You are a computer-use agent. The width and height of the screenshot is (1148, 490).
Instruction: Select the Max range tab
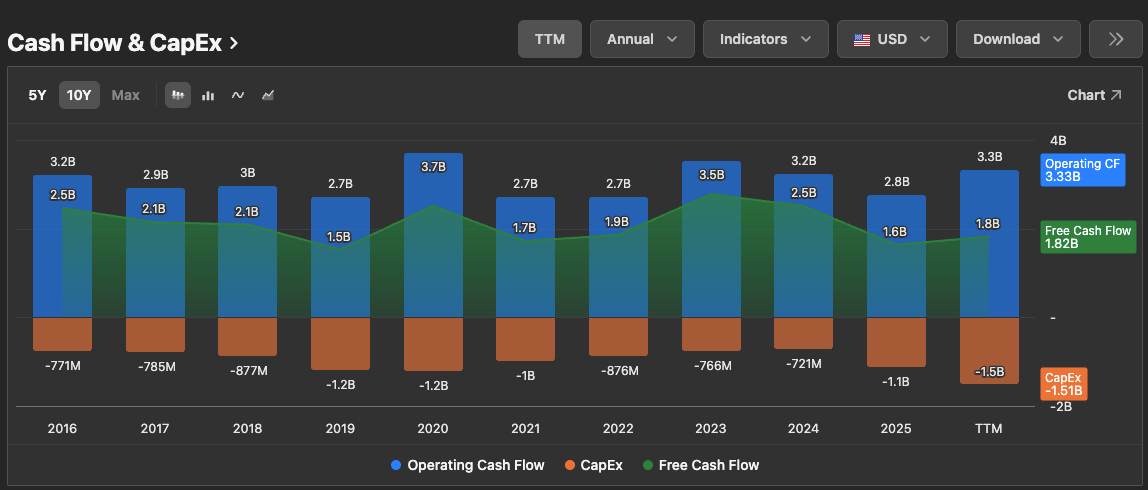coord(125,95)
